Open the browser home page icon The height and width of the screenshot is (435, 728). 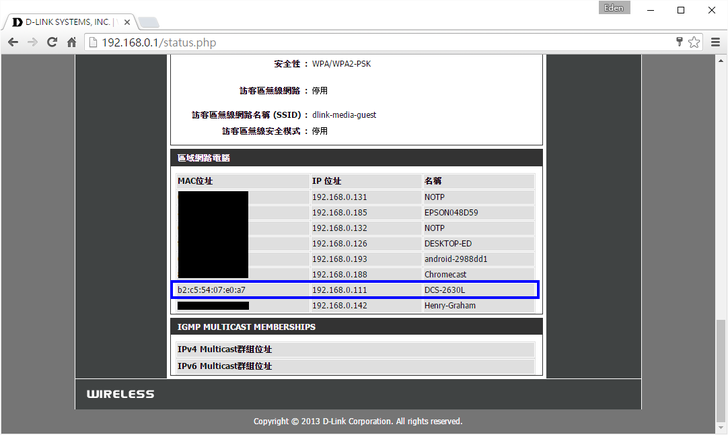pos(72,42)
